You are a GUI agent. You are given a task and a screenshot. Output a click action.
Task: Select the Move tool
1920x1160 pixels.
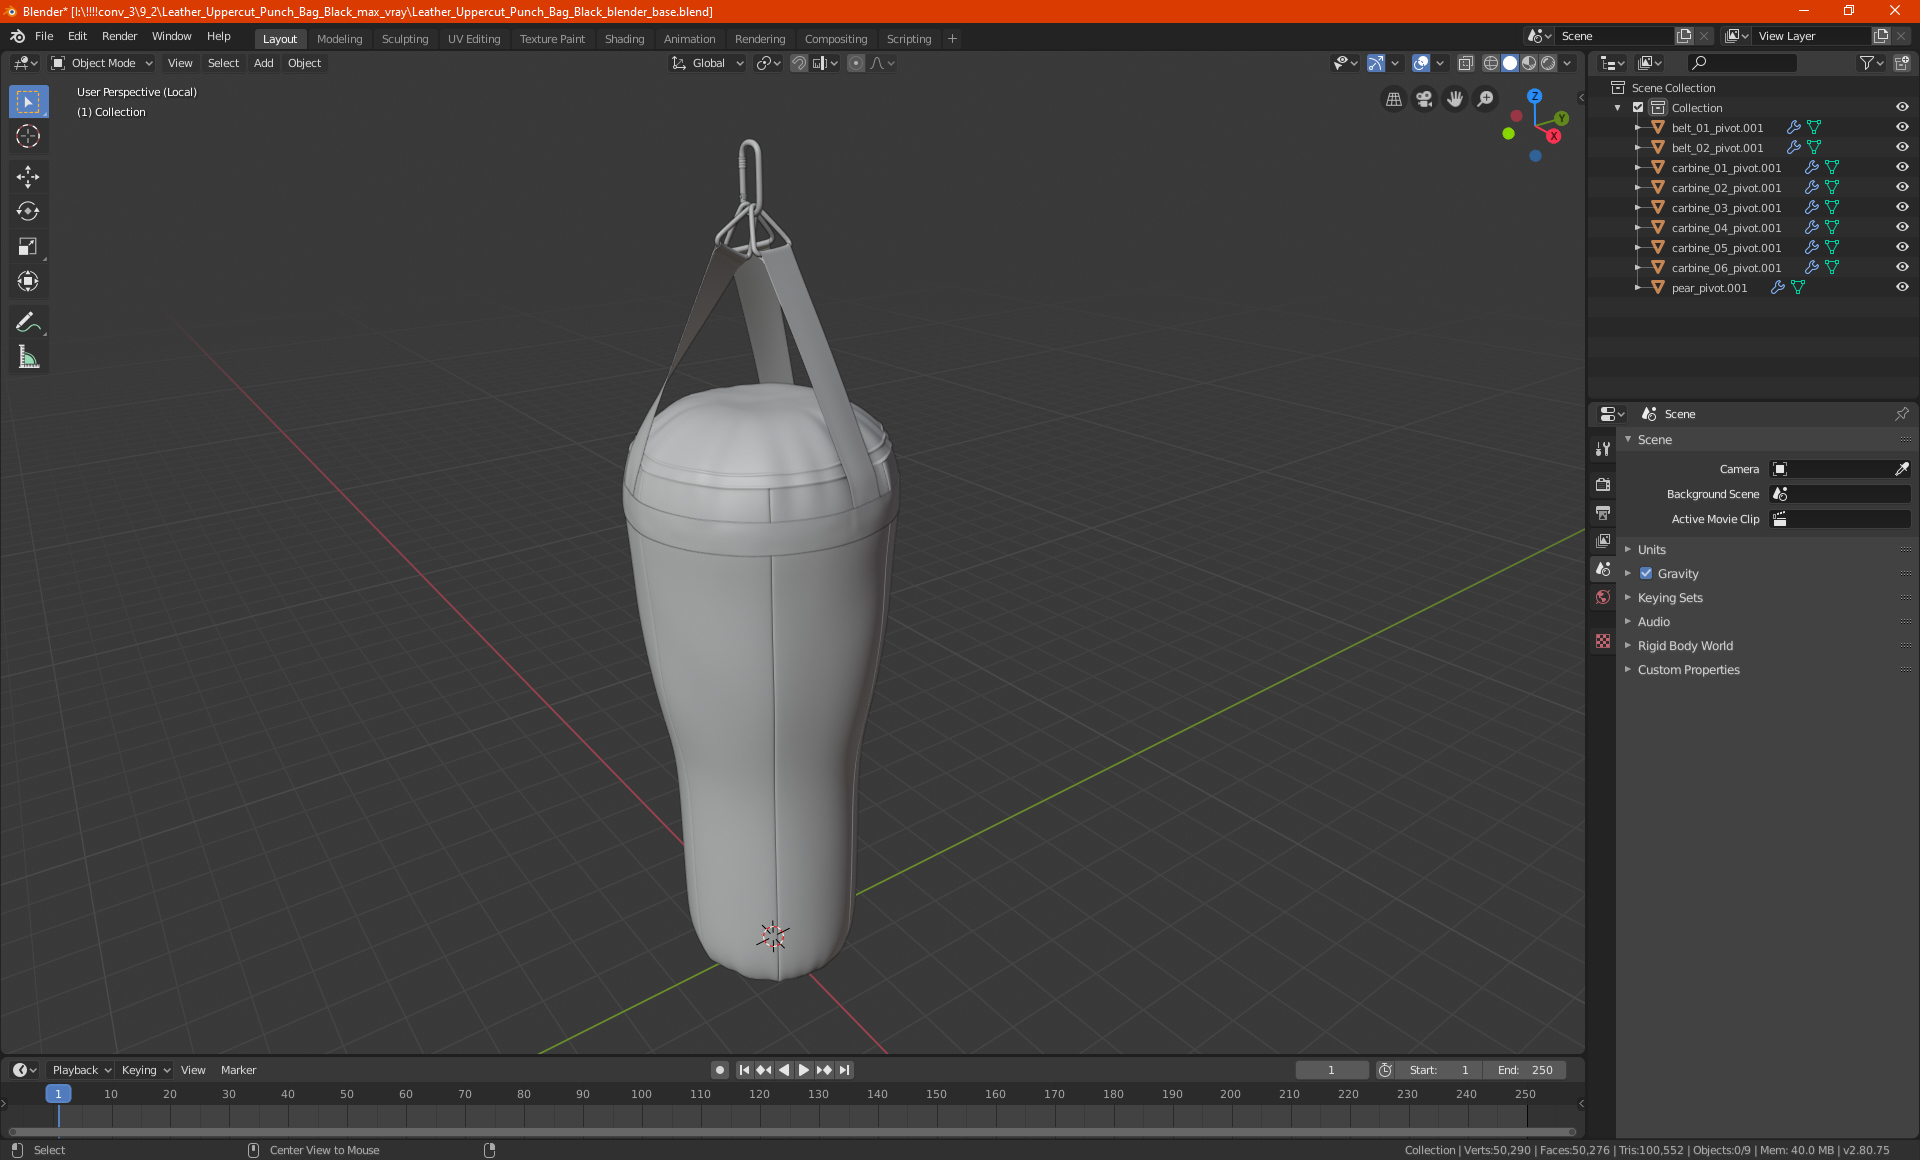[28, 177]
